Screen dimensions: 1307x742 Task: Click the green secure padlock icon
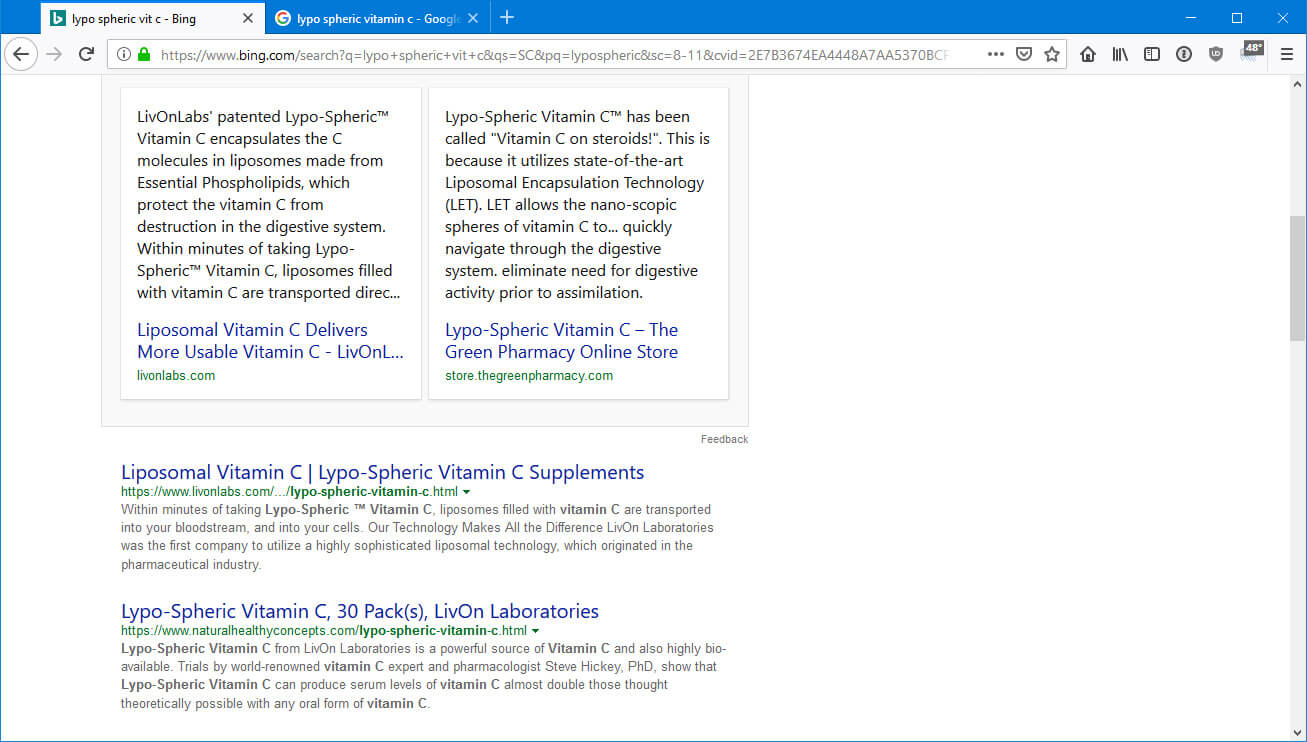[x=144, y=55]
